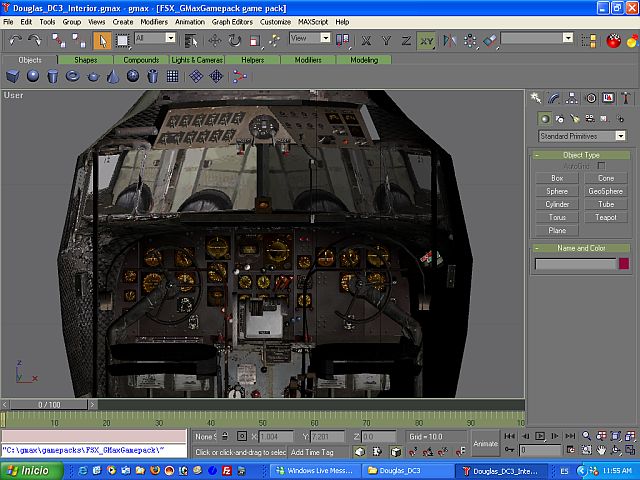Viewport: 640px width, 480px height.
Task: Toggle the XY plane axis constraint
Action: click(426, 40)
